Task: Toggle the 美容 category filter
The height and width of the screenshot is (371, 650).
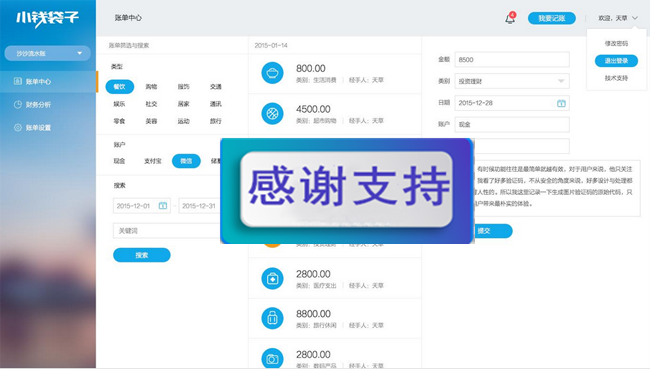Action: click(x=151, y=121)
